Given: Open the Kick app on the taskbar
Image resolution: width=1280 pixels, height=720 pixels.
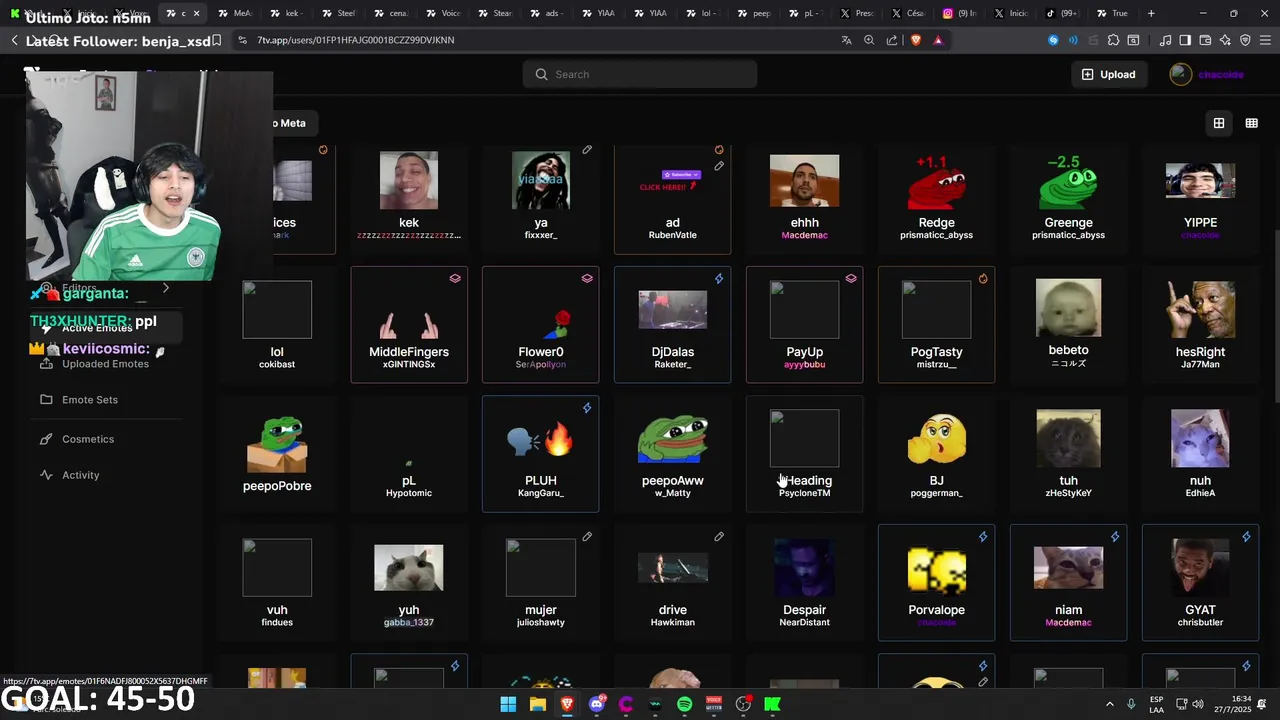Looking at the screenshot, I should (772, 704).
